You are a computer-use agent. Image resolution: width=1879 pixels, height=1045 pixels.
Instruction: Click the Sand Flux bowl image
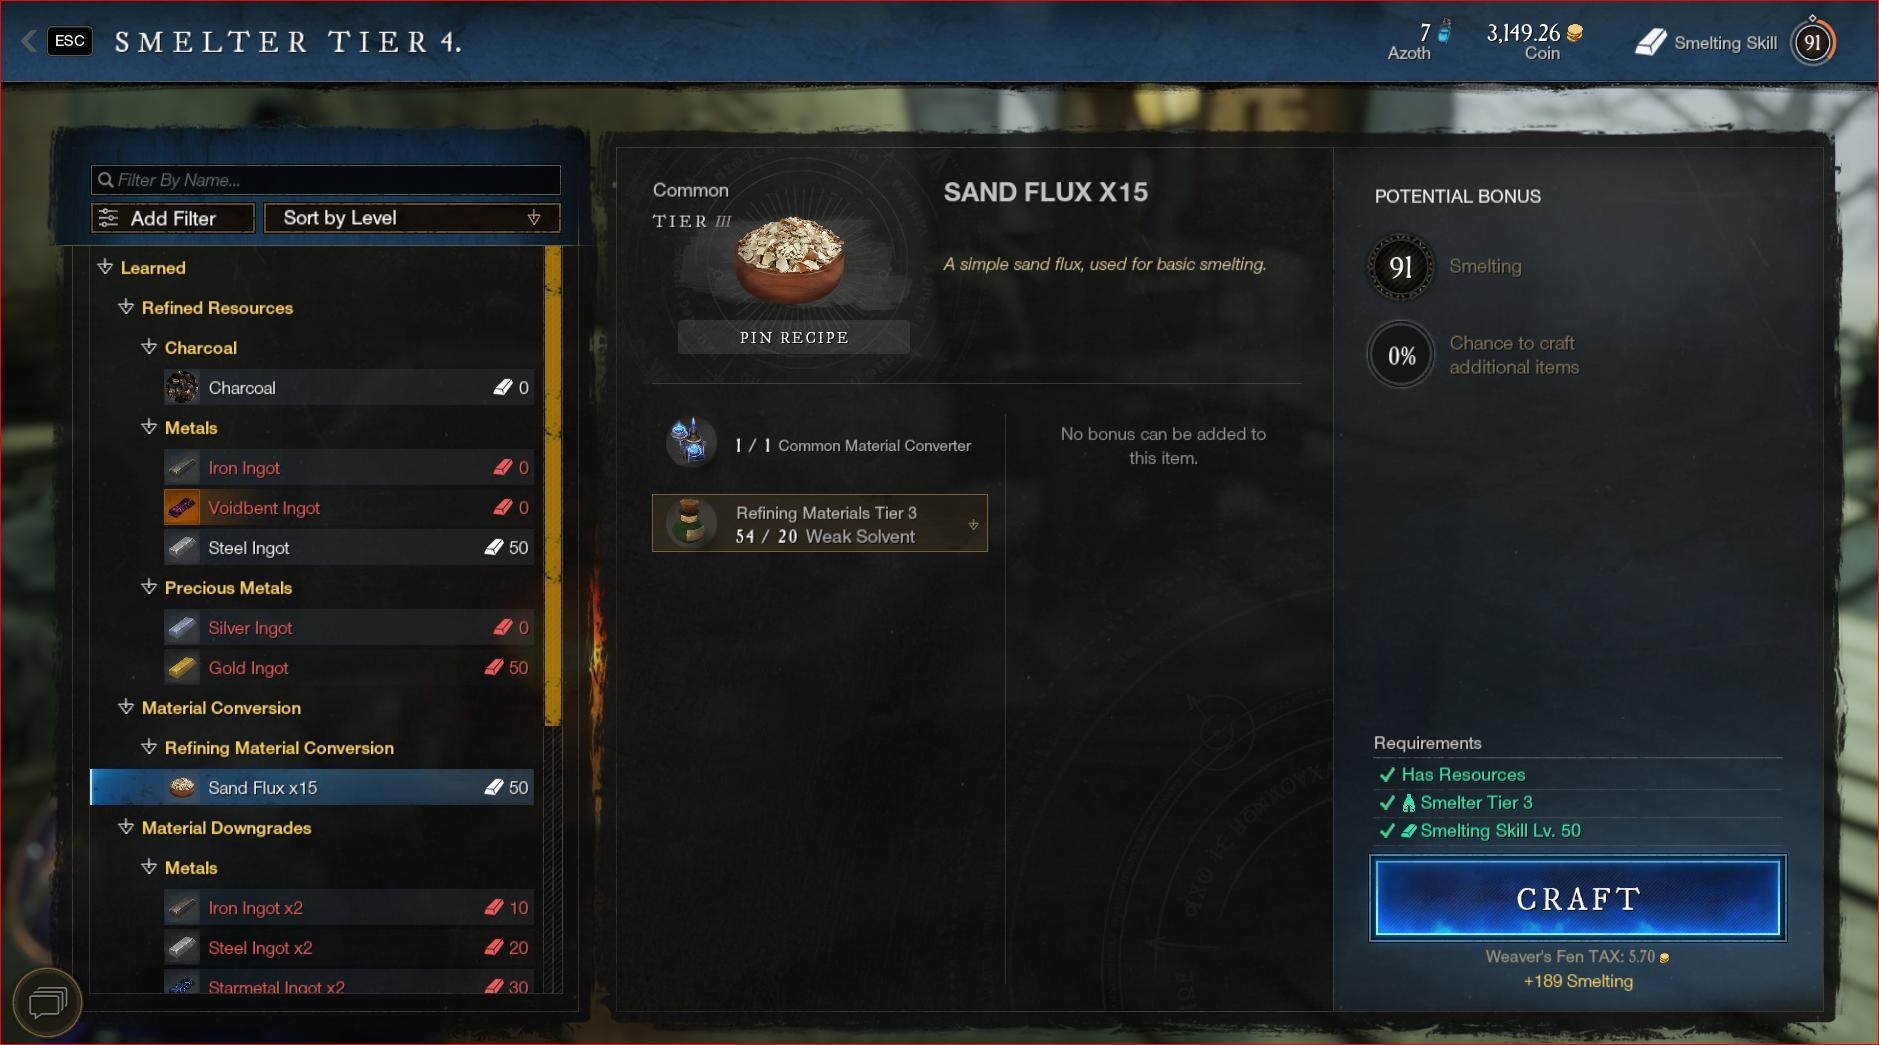(790, 259)
